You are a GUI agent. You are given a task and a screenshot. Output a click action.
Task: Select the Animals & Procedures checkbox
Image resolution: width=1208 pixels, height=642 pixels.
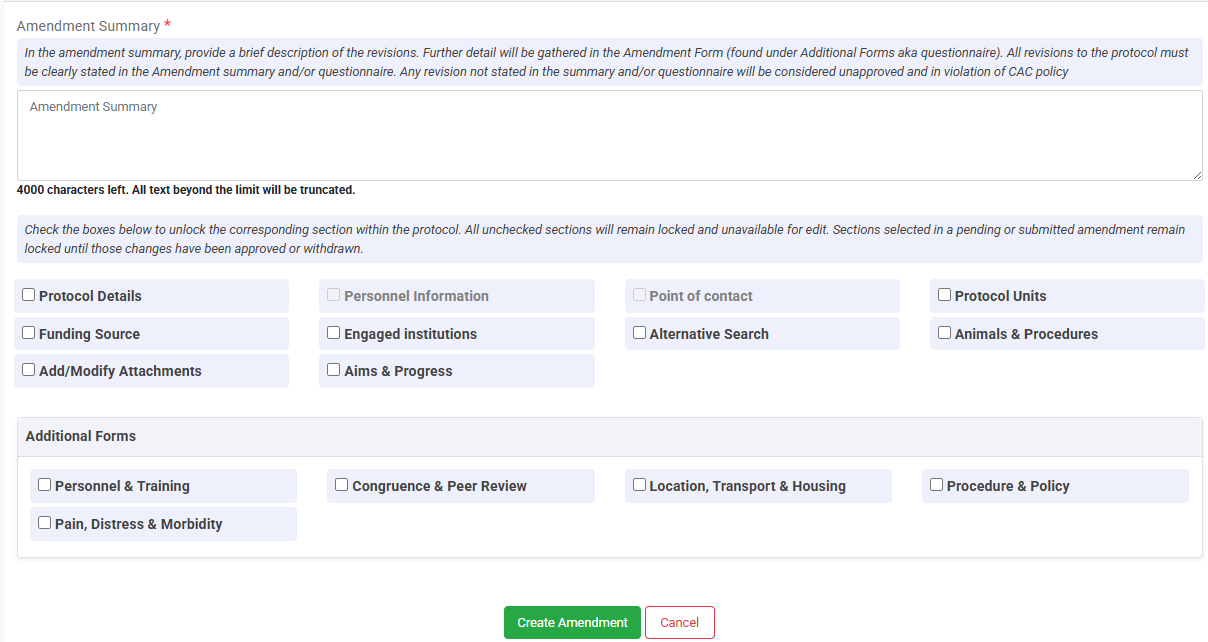click(x=943, y=331)
